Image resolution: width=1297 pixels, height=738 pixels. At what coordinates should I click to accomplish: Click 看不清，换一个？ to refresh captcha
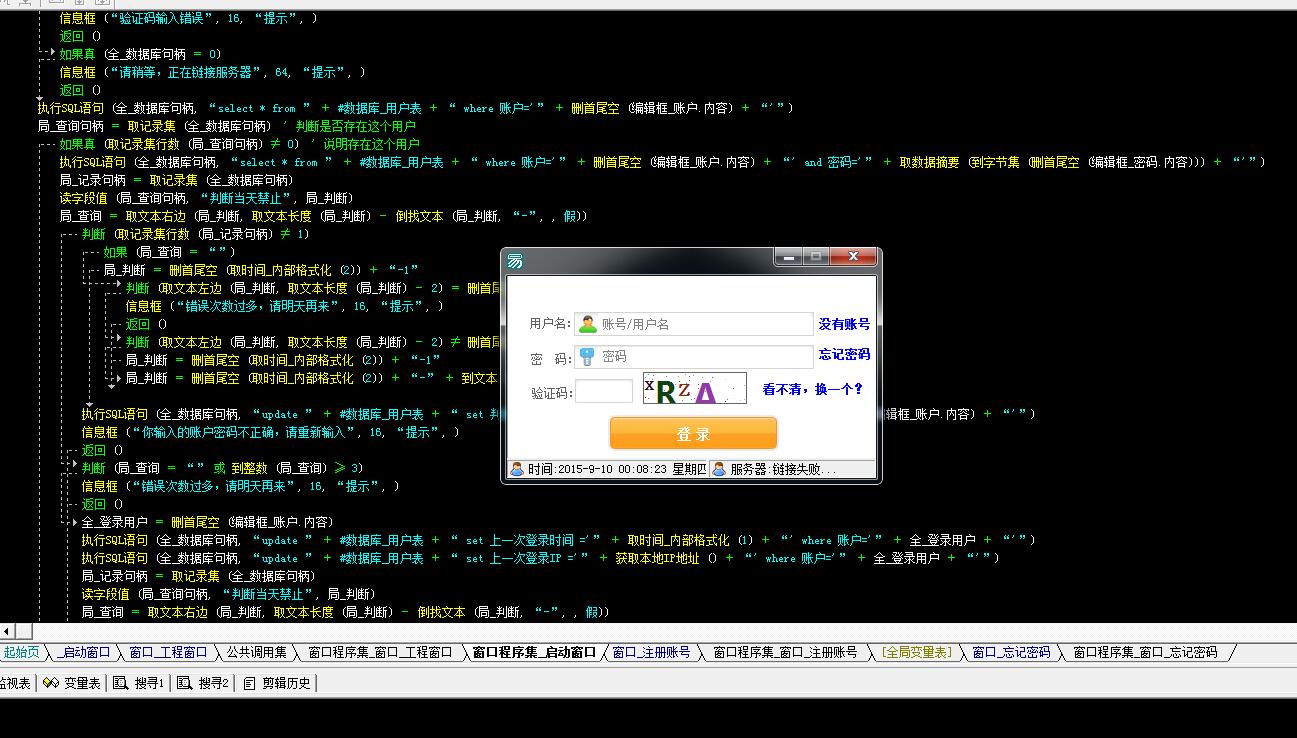(812, 389)
